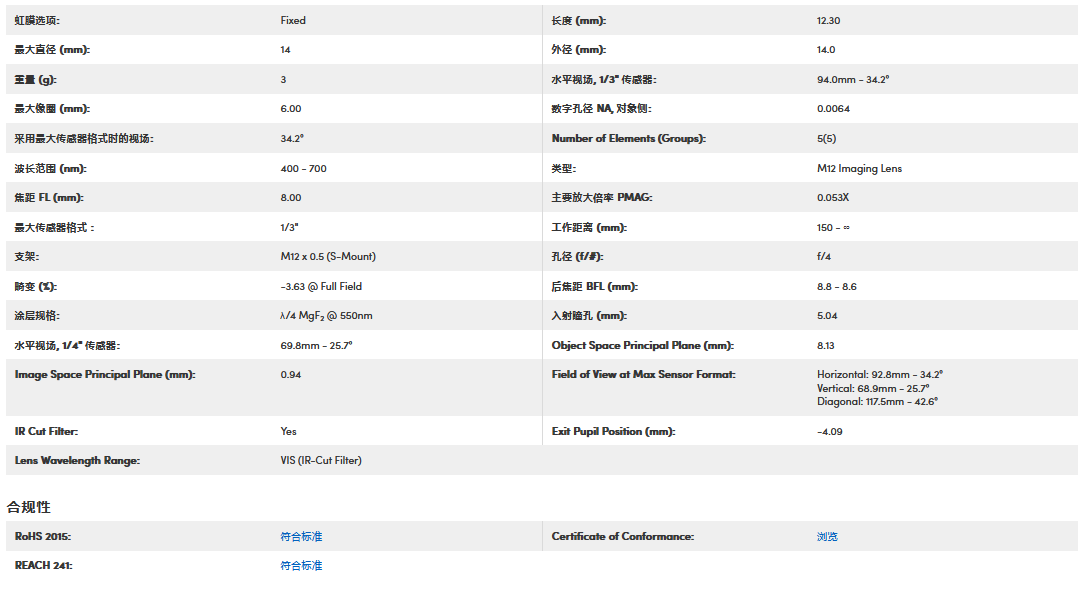Open the RoHS 2015 符合标准 link
Screen dimensions: 1090x602
(301, 537)
